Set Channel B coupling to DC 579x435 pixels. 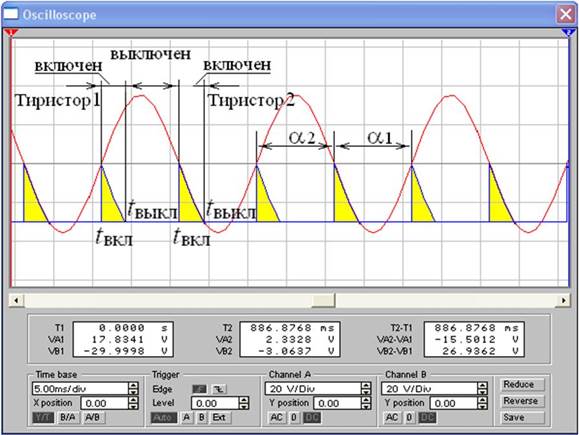[x=428, y=418]
